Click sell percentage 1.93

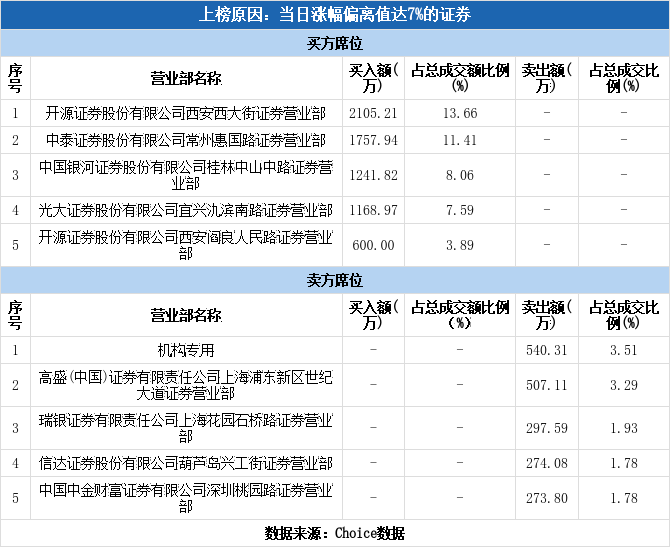pyautogui.click(x=624, y=428)
